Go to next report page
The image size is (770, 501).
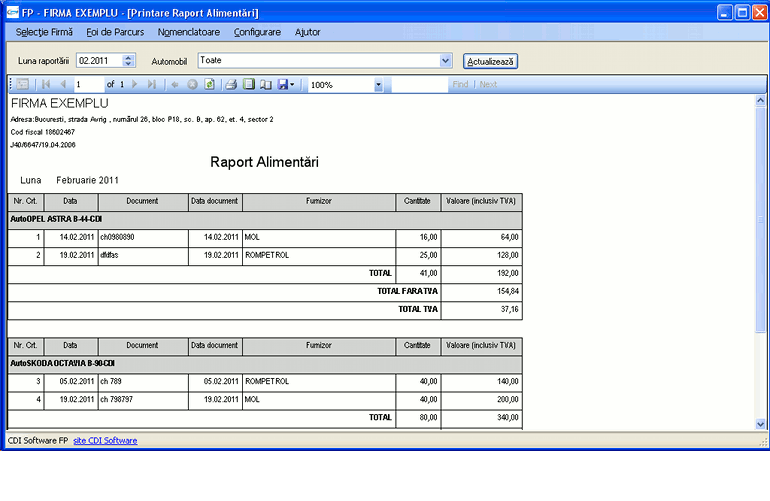135,84
